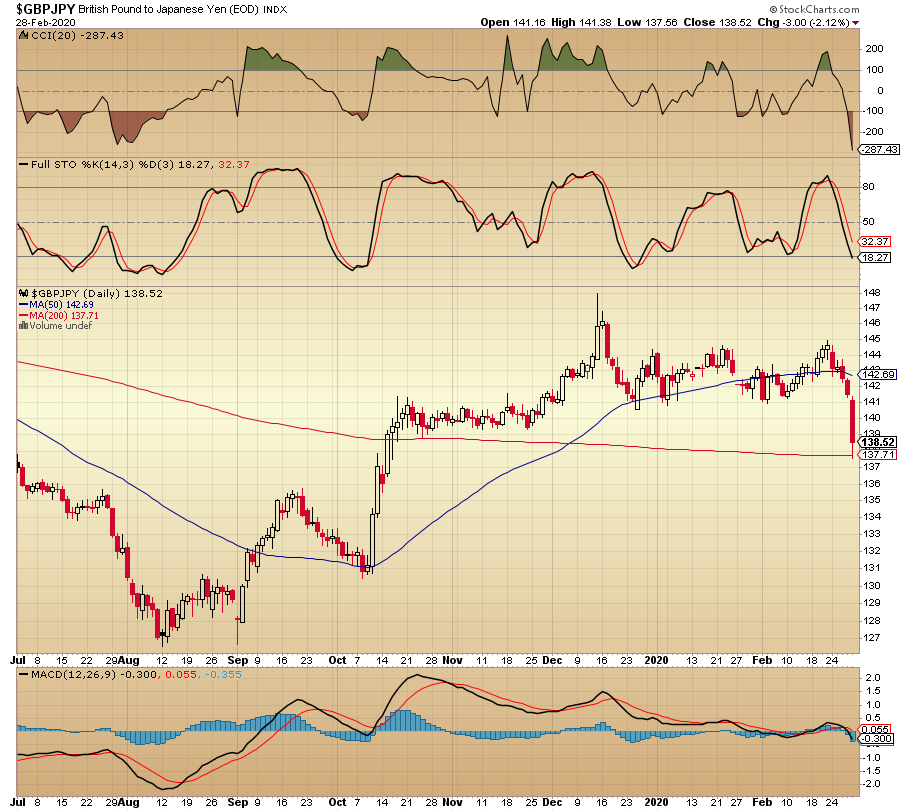Click the red down-arrow after Chg value

point(855,23)
